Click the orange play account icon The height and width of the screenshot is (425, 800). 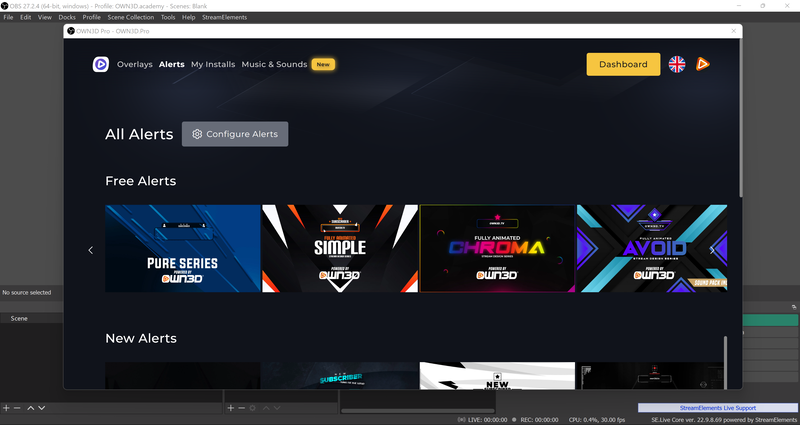coord(704,64)
